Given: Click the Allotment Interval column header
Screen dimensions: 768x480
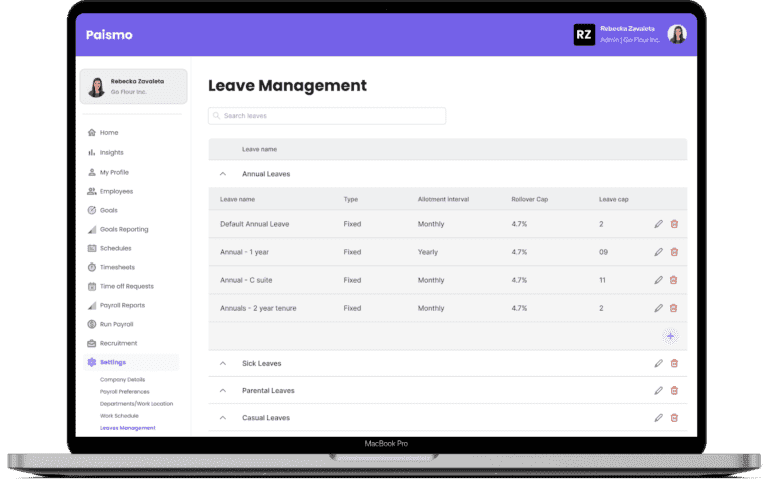Looking at the screenshot, I should point(443,199).
